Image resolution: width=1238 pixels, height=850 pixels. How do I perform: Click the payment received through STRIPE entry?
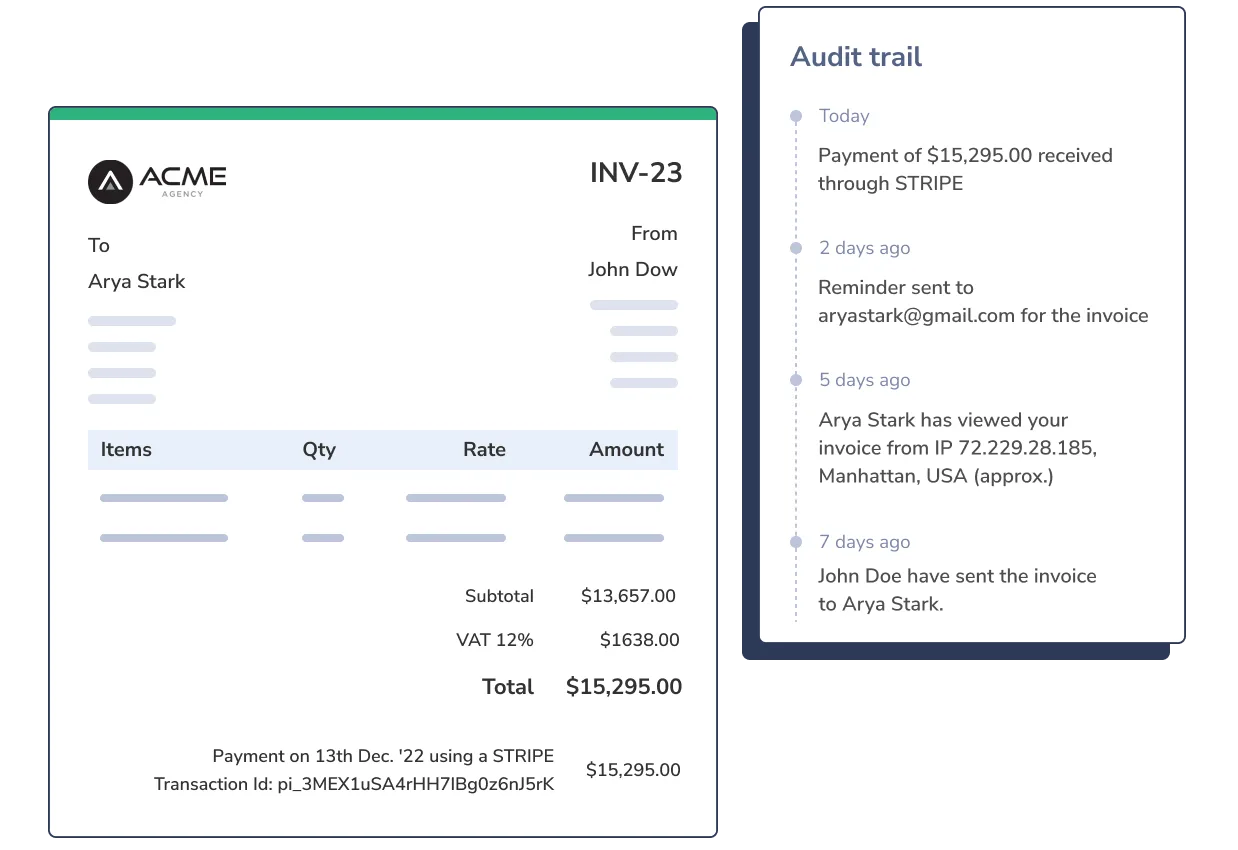(x=965, y=169)
